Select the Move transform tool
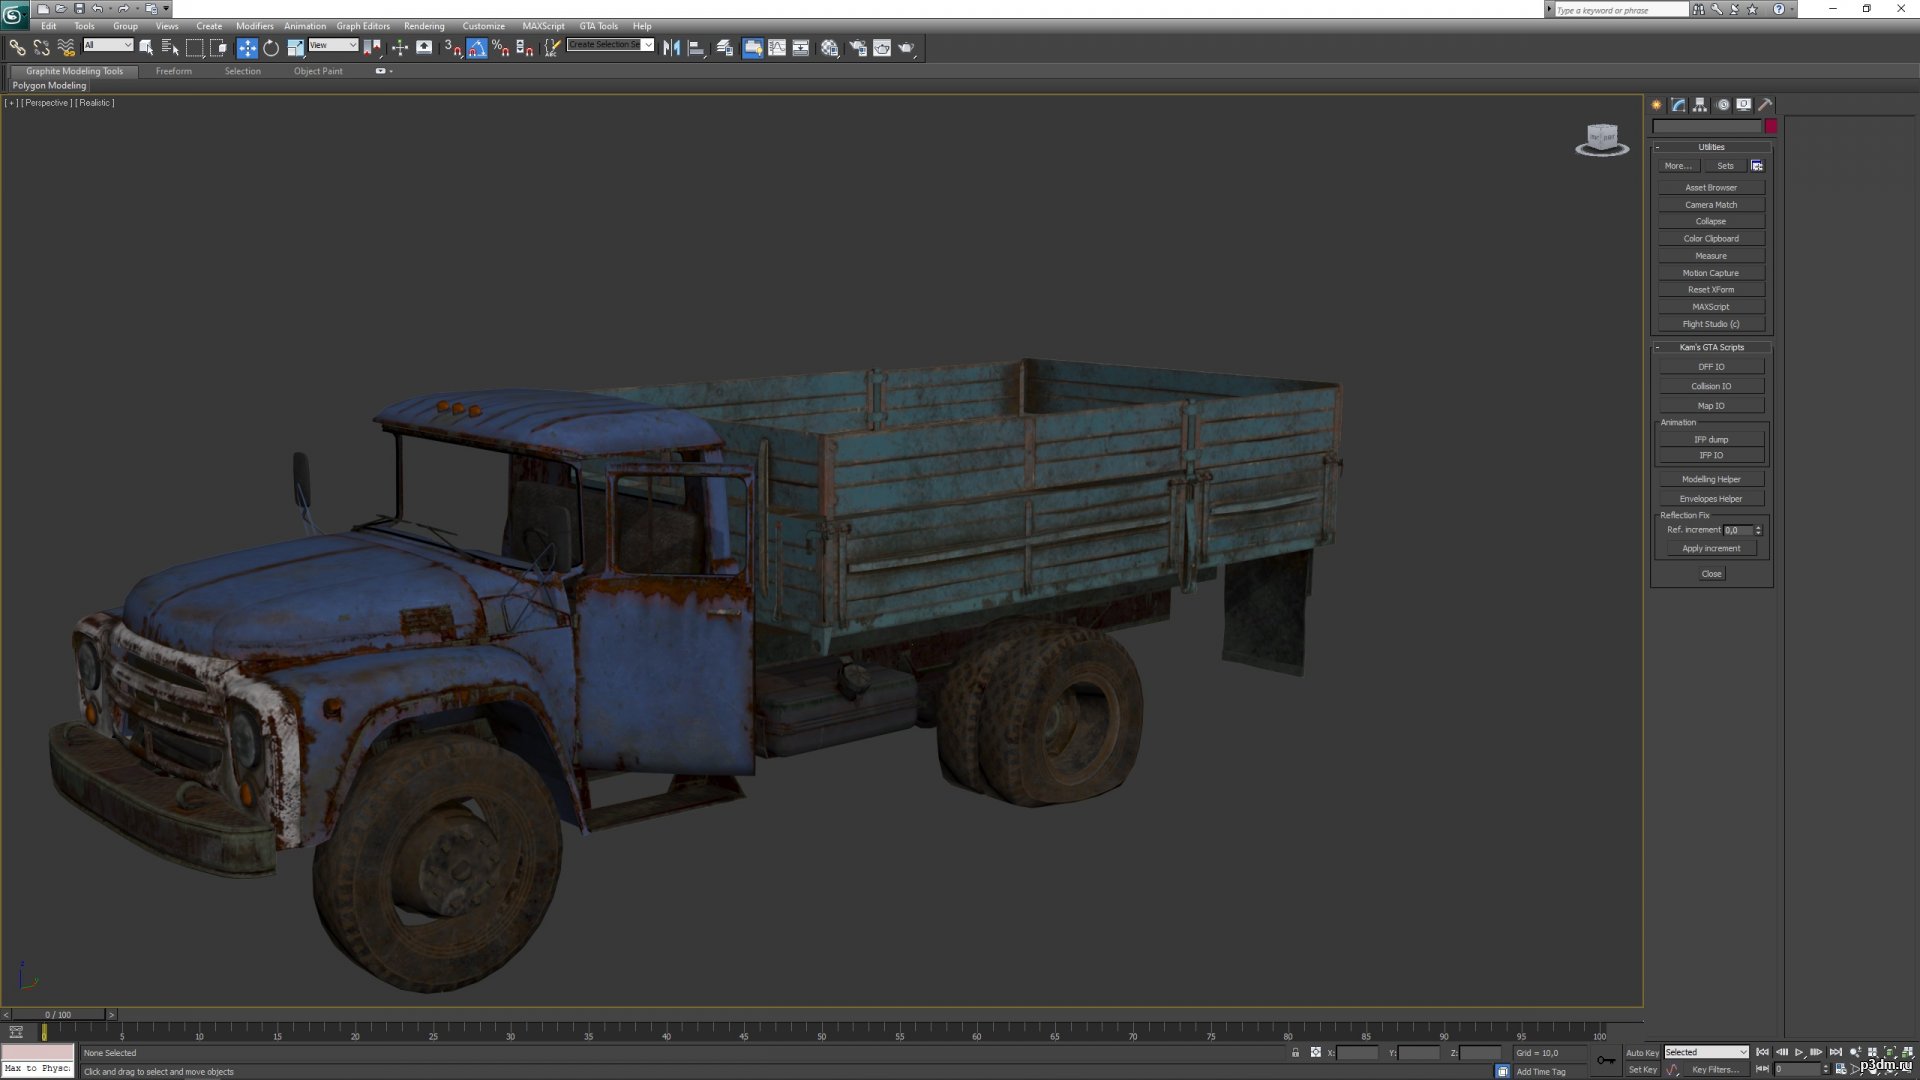 pyautogui.click(x=247, y=47)
